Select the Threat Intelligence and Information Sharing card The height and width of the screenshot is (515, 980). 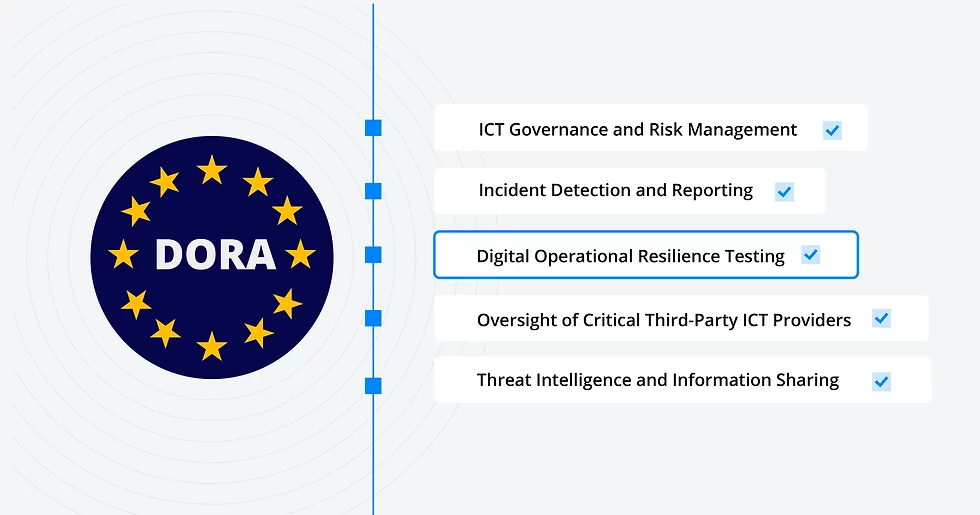pos(682,379)
